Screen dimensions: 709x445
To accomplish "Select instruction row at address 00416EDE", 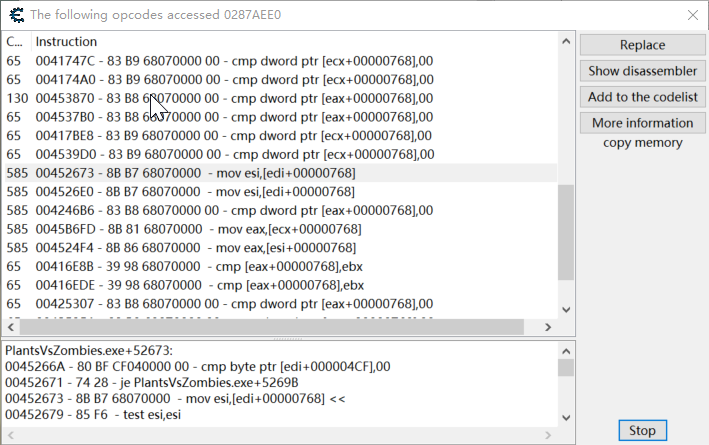I will click(x=280, y=285).
